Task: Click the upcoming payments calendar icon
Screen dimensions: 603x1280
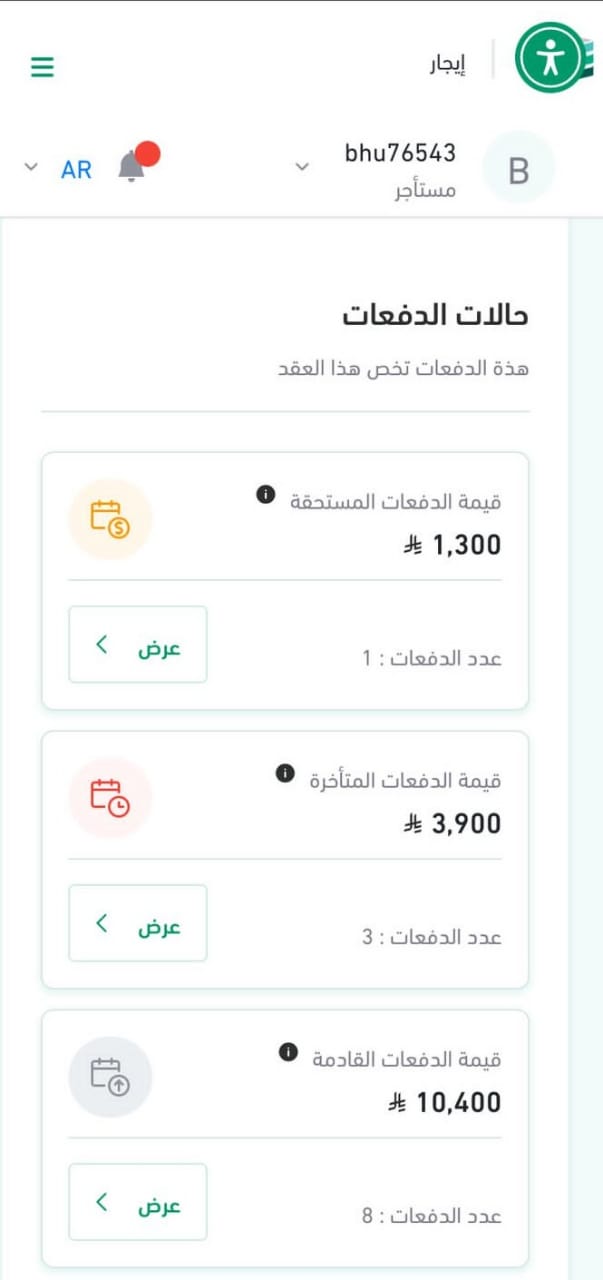Action: pyautogui.click(x=110, y=1077)
